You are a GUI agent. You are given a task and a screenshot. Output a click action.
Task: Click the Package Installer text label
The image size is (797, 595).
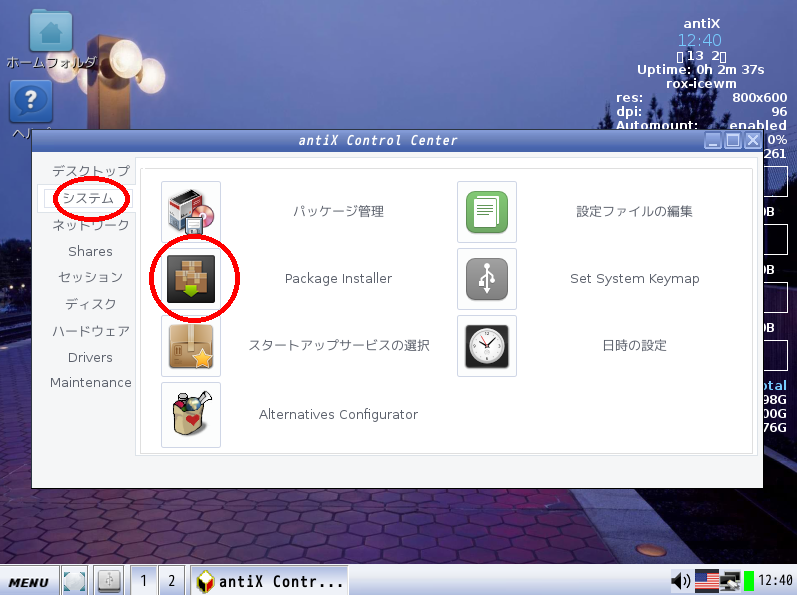[x=339, y=278]
